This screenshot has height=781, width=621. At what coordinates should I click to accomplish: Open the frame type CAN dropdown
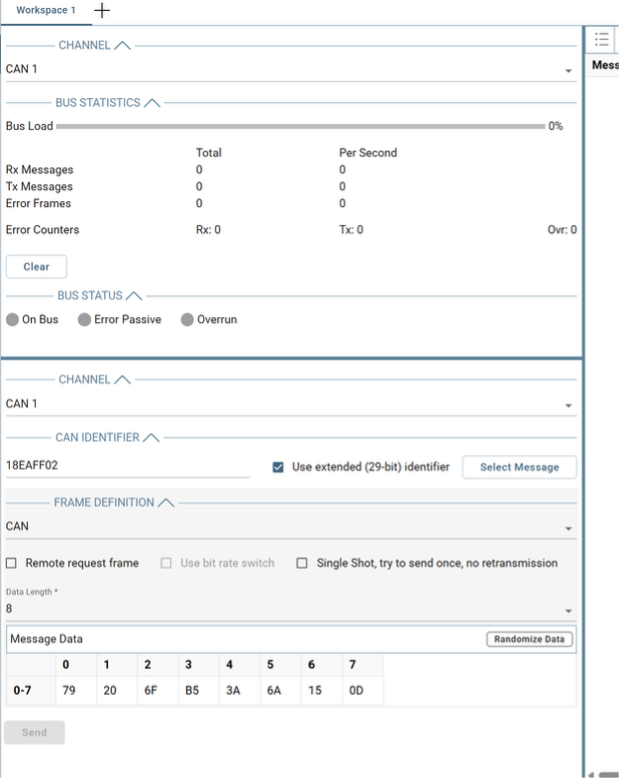pyautogui.click(x=290, y=525)
